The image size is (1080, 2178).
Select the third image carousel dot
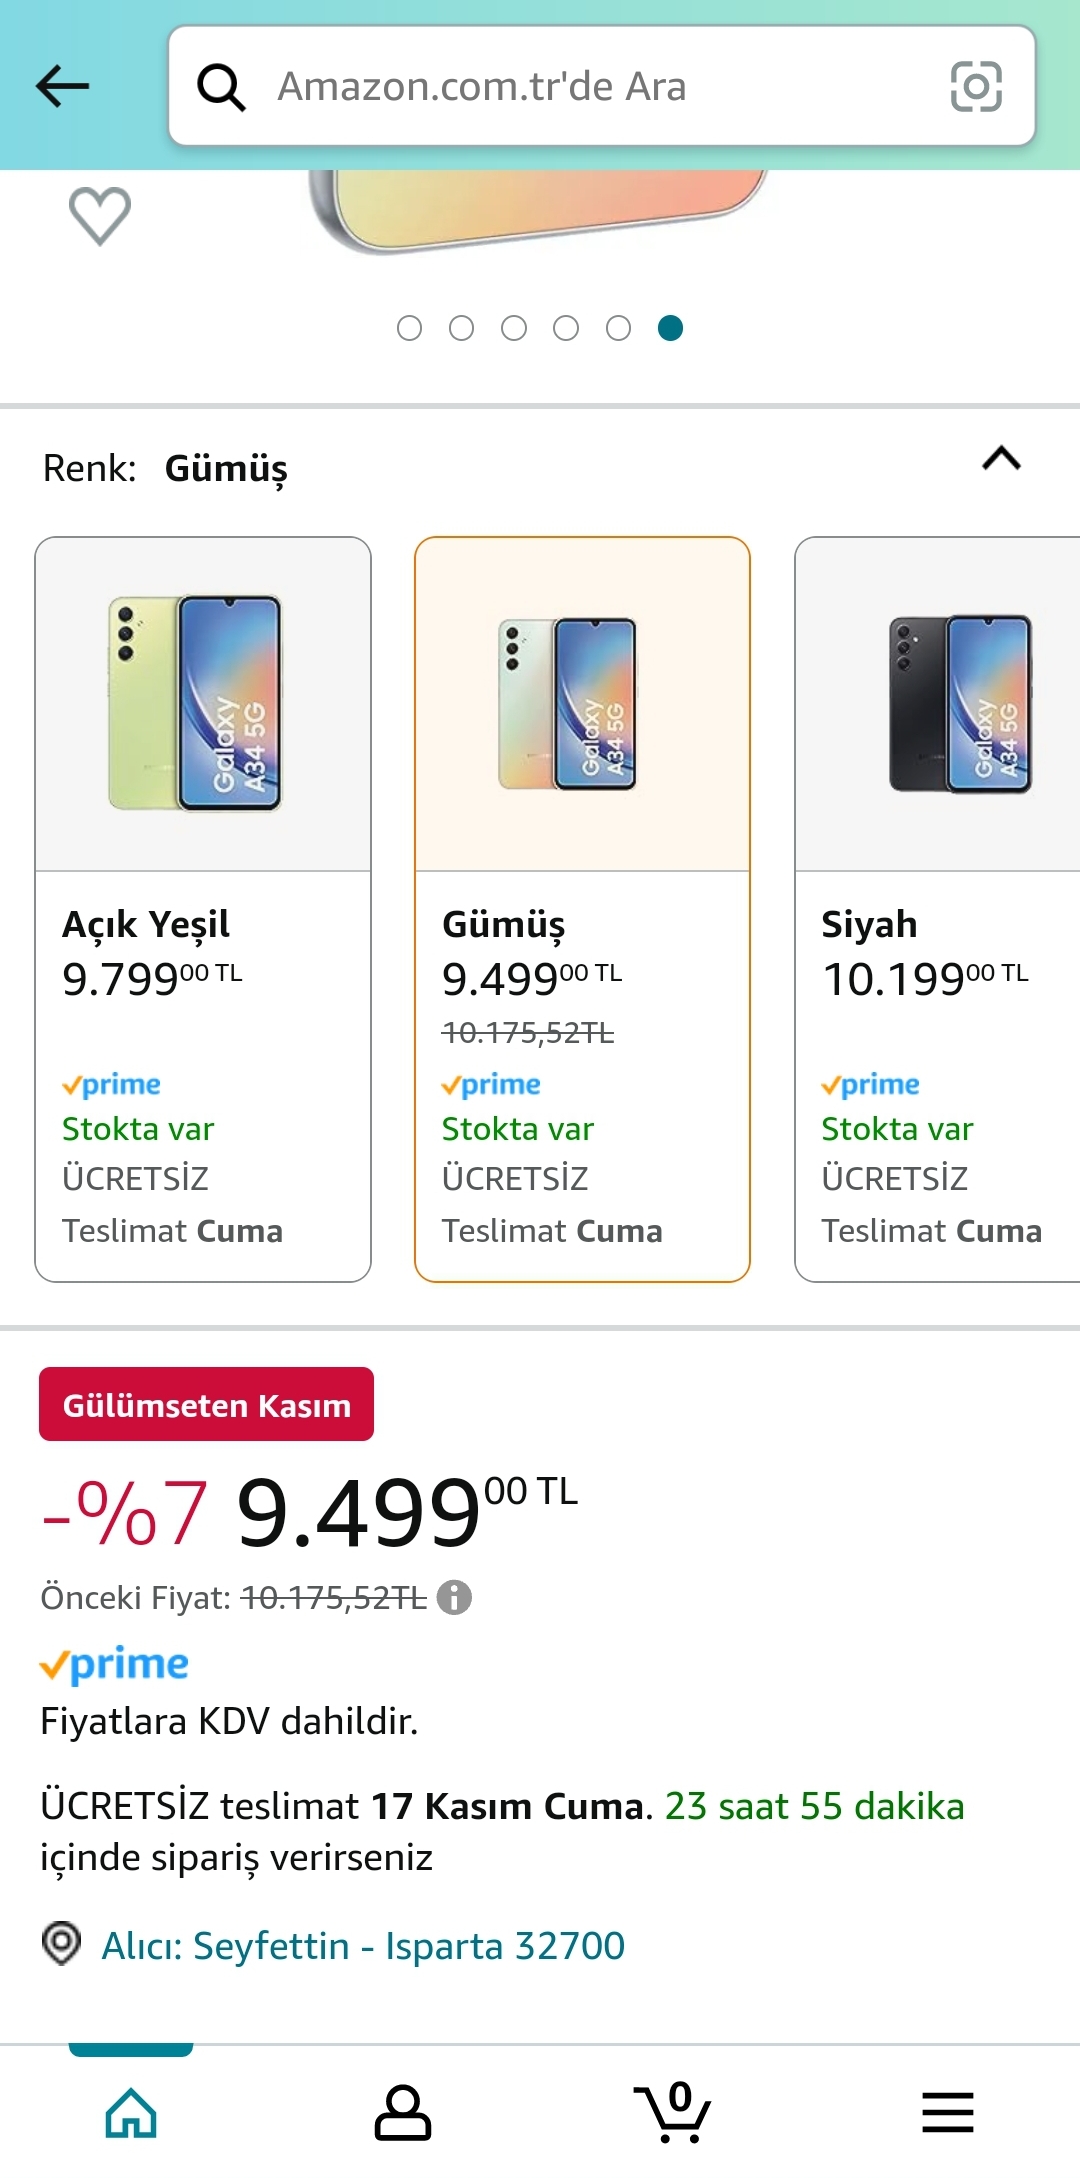pos(514,328)
